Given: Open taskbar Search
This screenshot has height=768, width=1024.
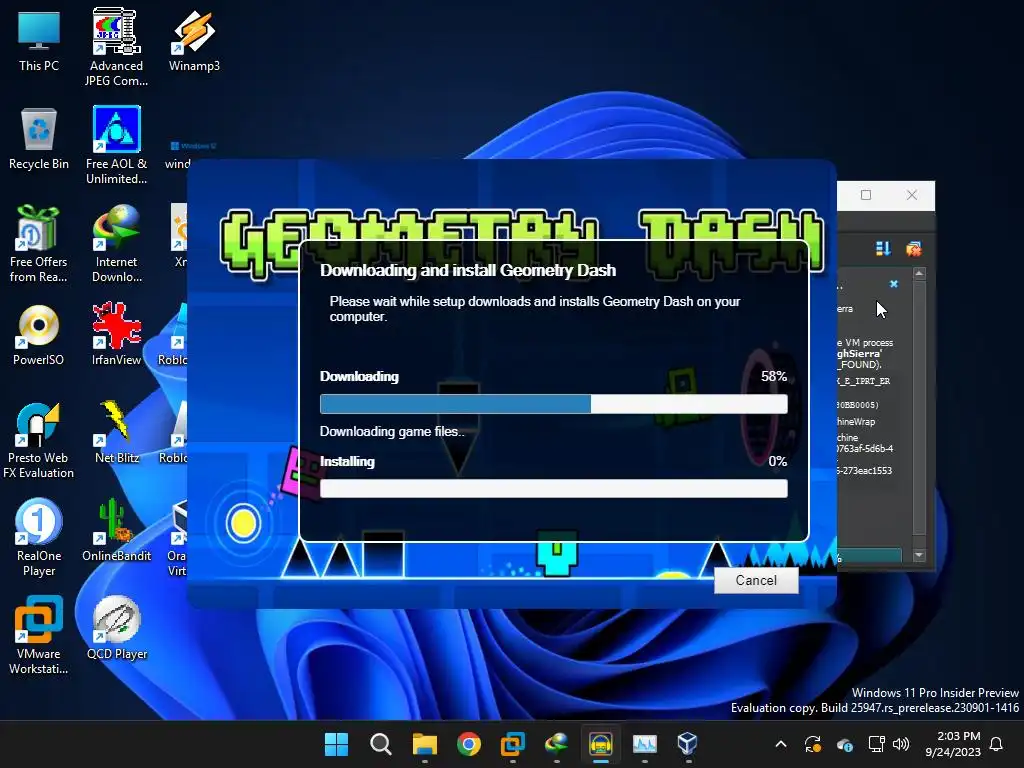Looking at the screenshot, I should click(x=380, y=743).
